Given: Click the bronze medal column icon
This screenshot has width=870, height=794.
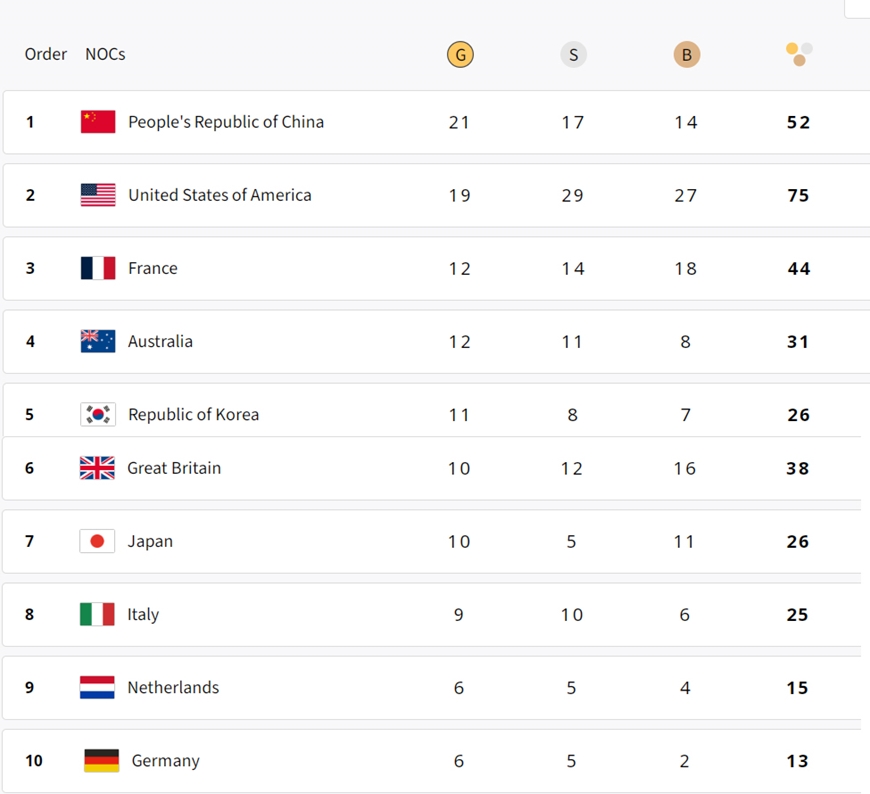Looking at the screenshot, I should (x=686, y=55).
